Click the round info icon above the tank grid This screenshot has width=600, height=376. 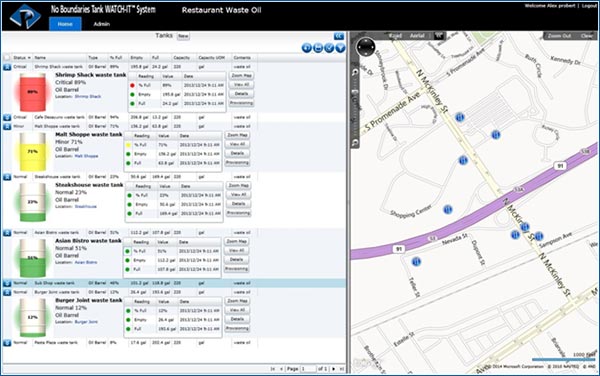tap(307, 48)
